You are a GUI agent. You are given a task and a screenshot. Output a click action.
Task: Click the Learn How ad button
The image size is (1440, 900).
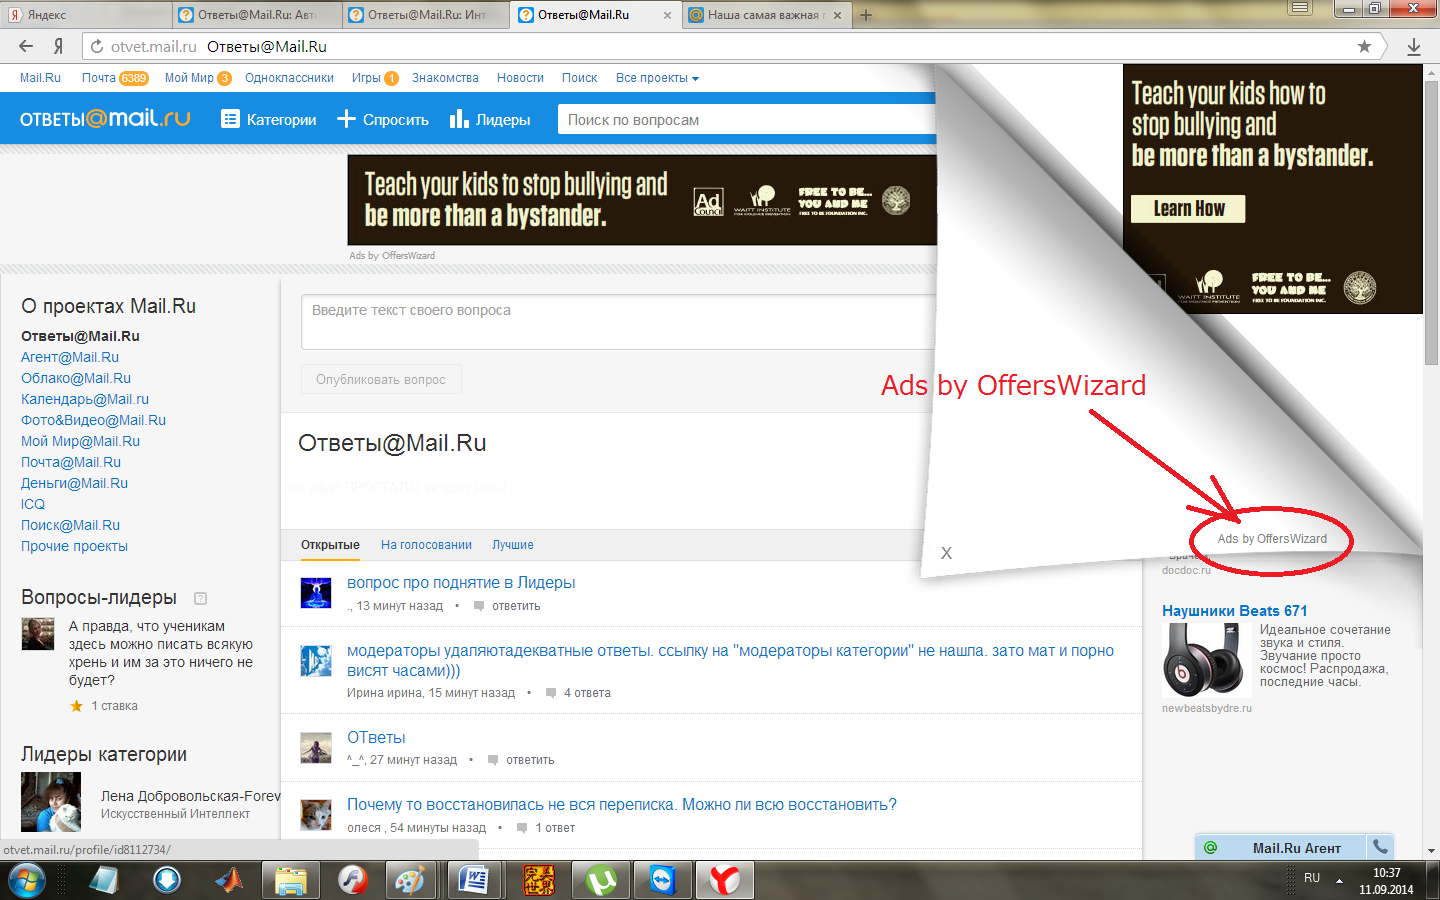coord(1188,208)
